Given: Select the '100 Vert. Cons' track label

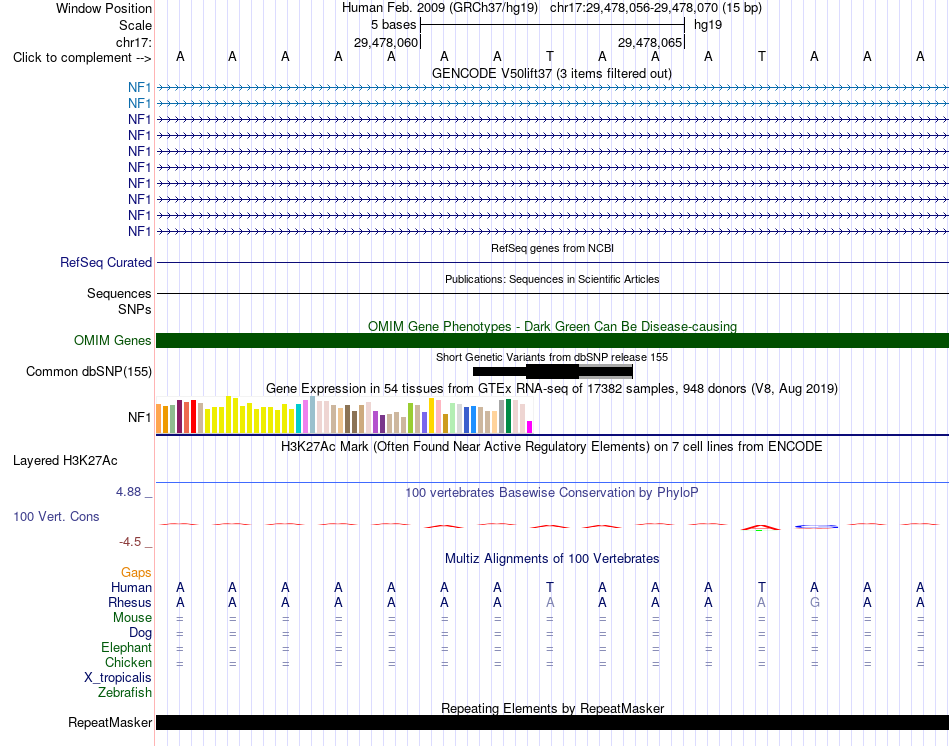Looking at the screenshot, I should click(56, 516).
